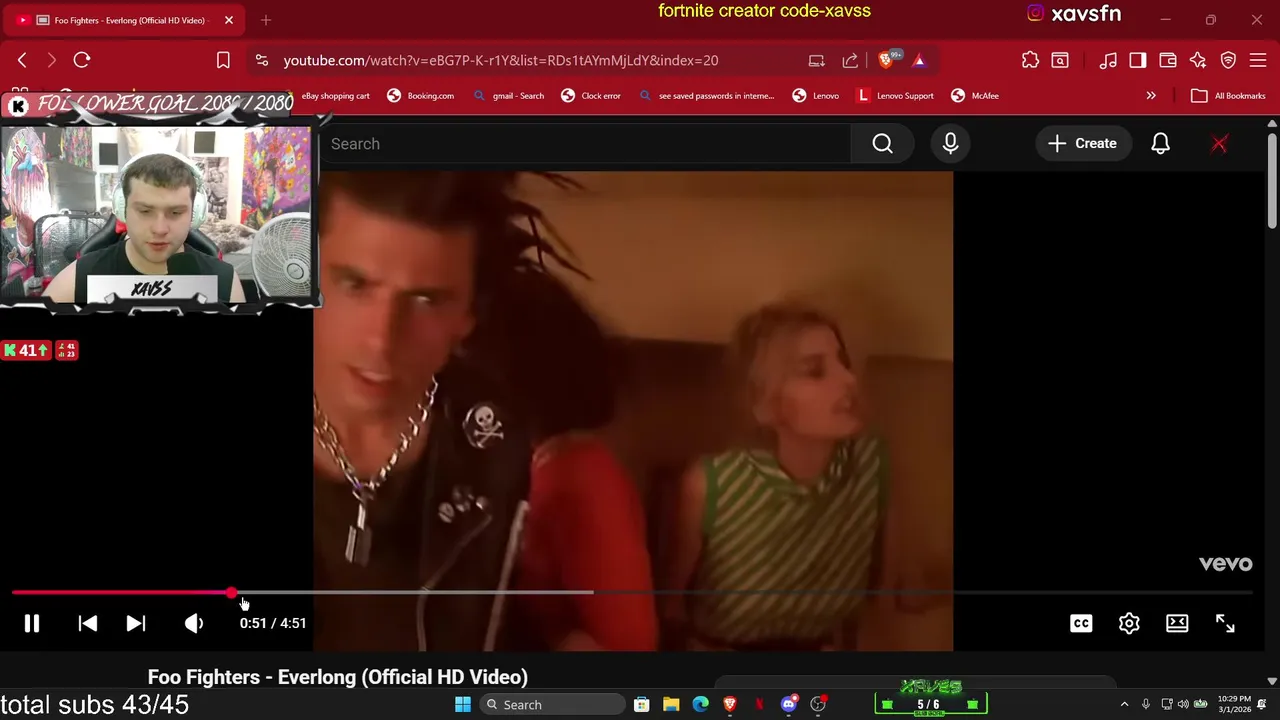Open the video player settings gear

(1129, 623)
